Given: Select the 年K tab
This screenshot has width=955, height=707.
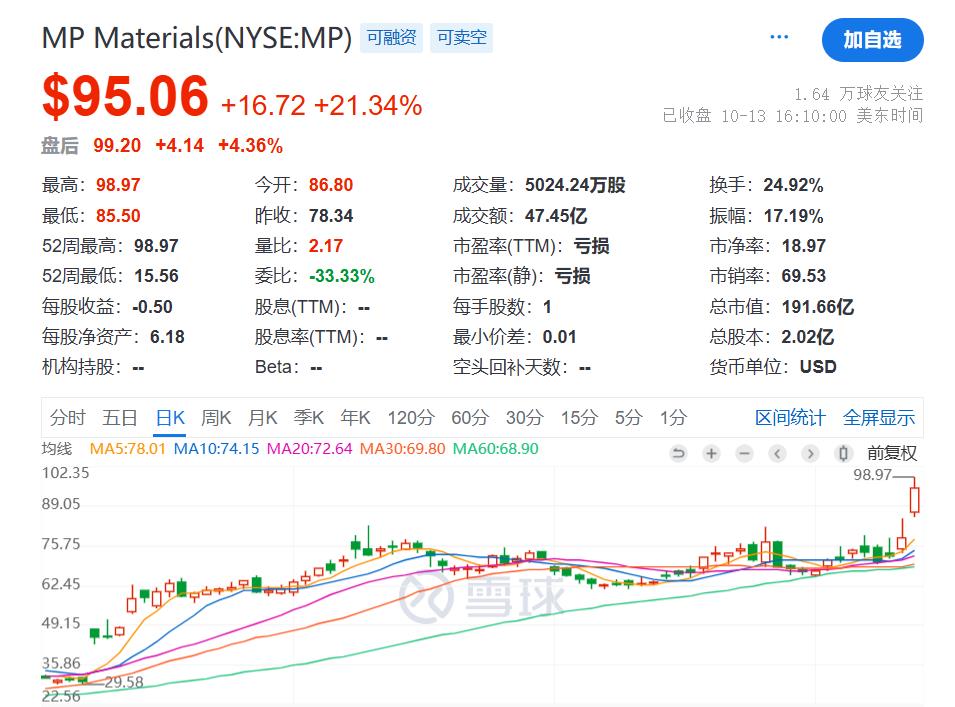Looking at the screenshot, I should pos(355,418).
